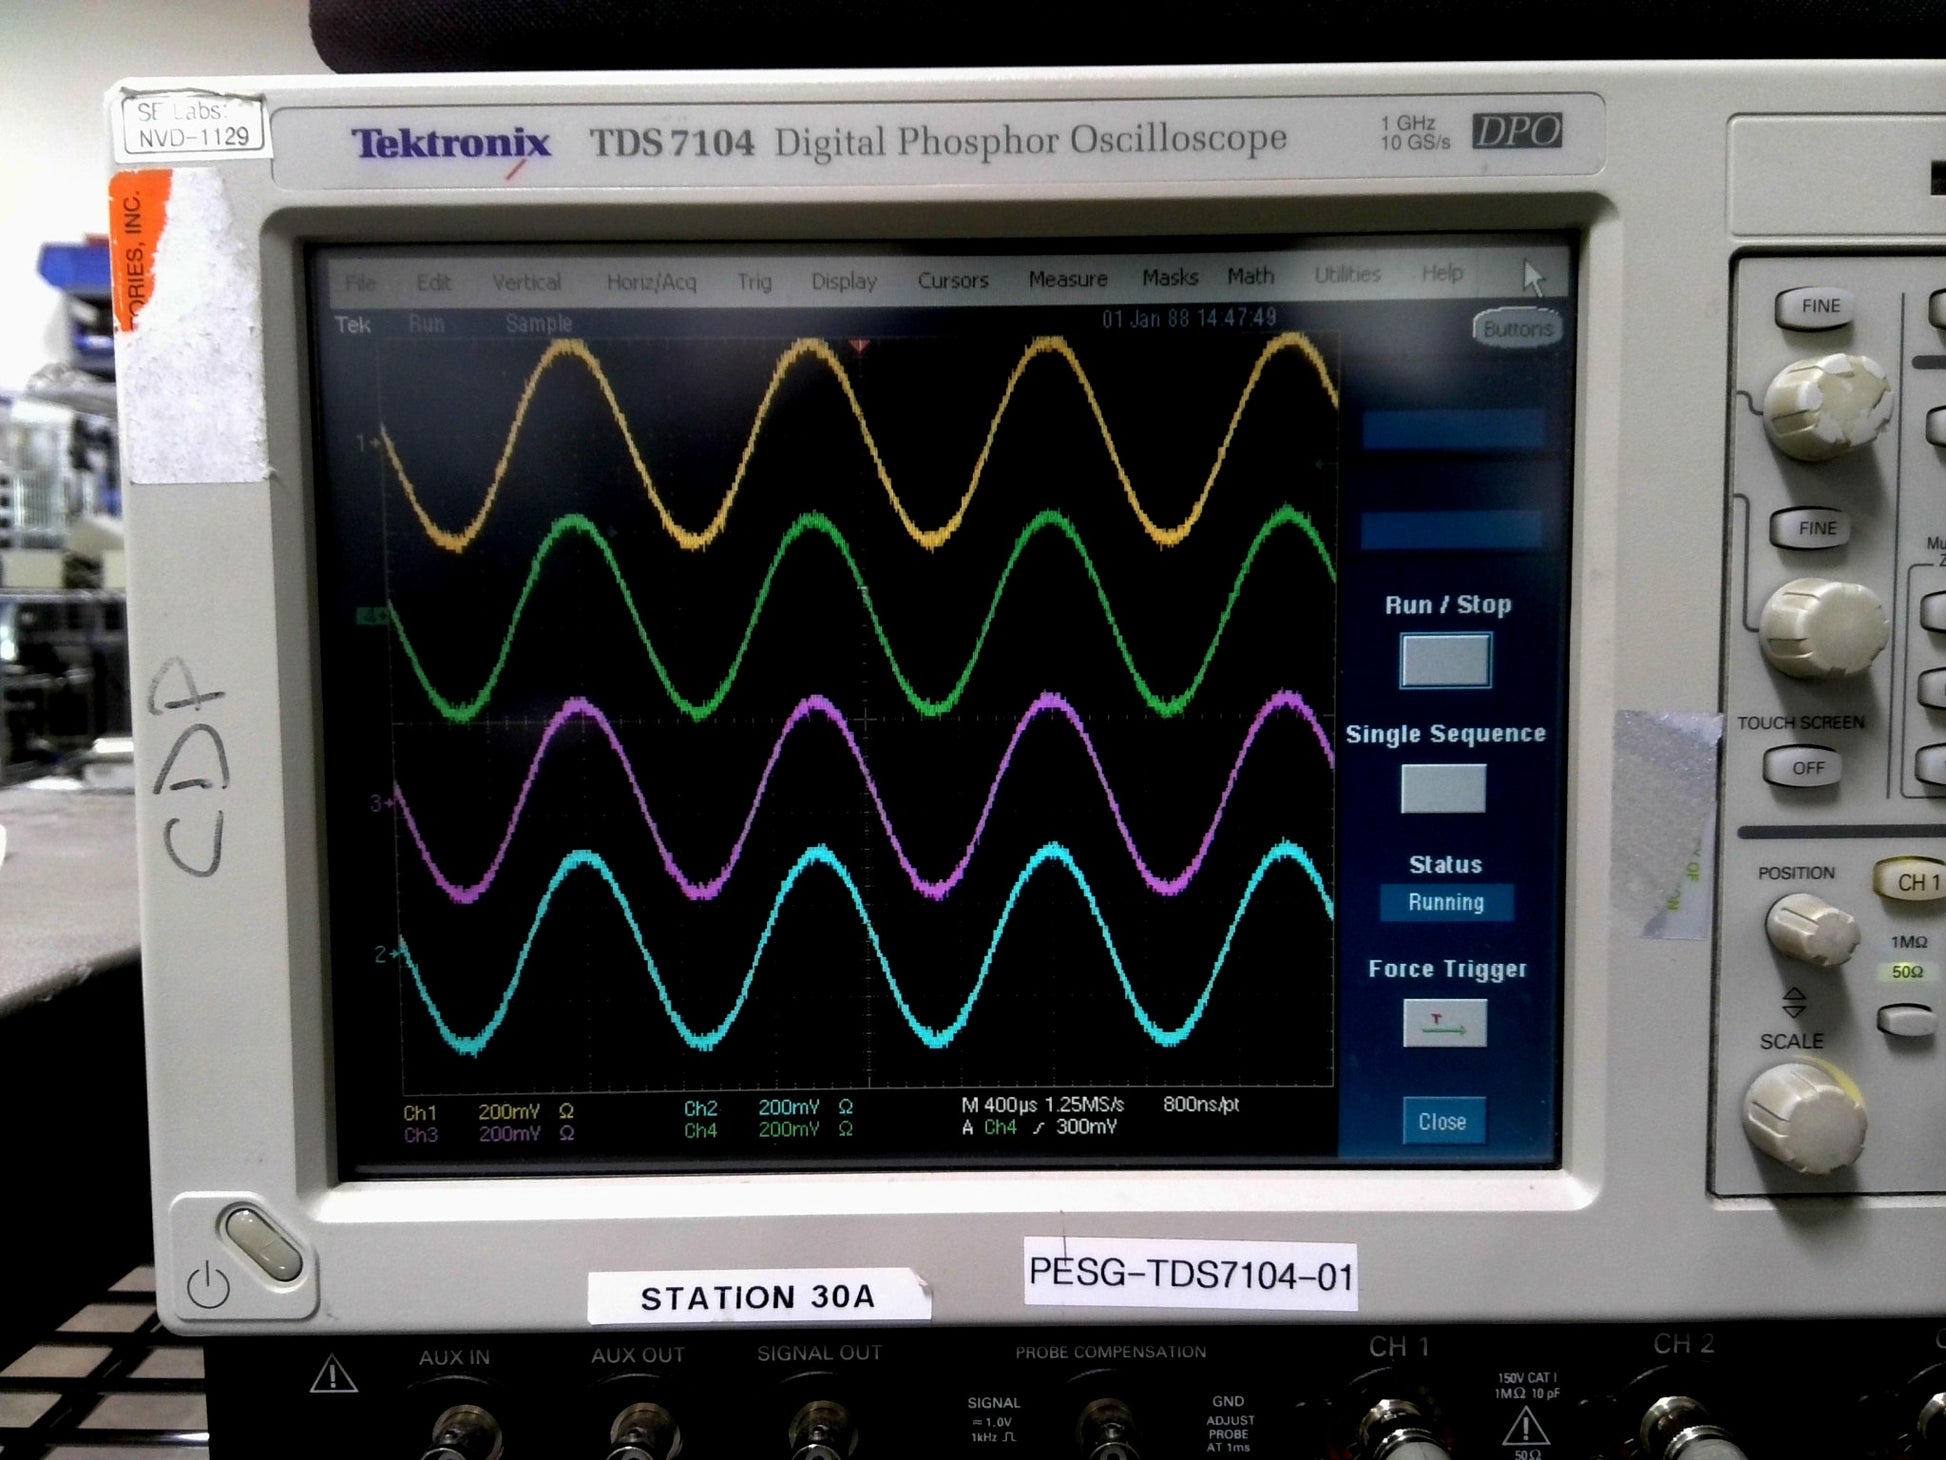Open the Horiz/Acq menu
The height and width of the screenshot is (1460, 1946).
tap(651, 283)
